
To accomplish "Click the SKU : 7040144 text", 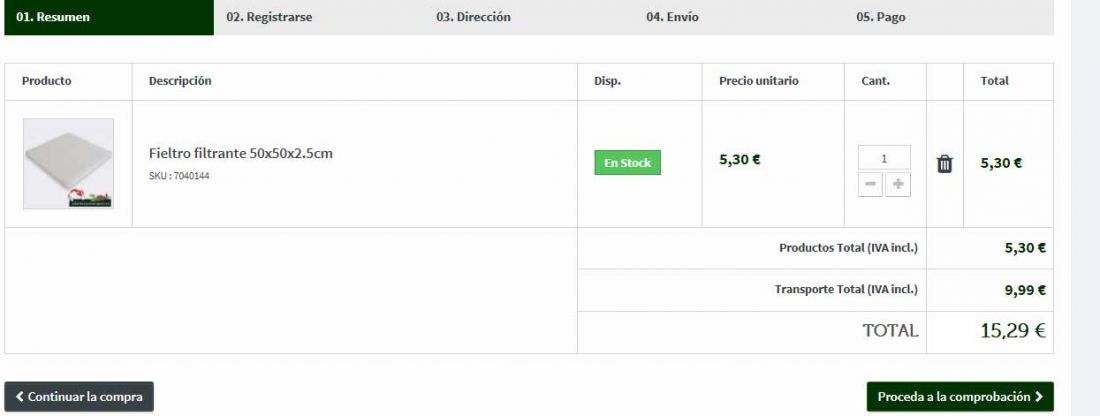I will [x=179, y=176].
